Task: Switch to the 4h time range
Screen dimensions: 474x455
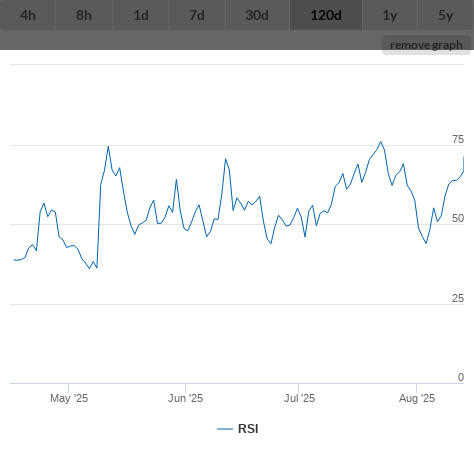Action: [x=28, y=15]
